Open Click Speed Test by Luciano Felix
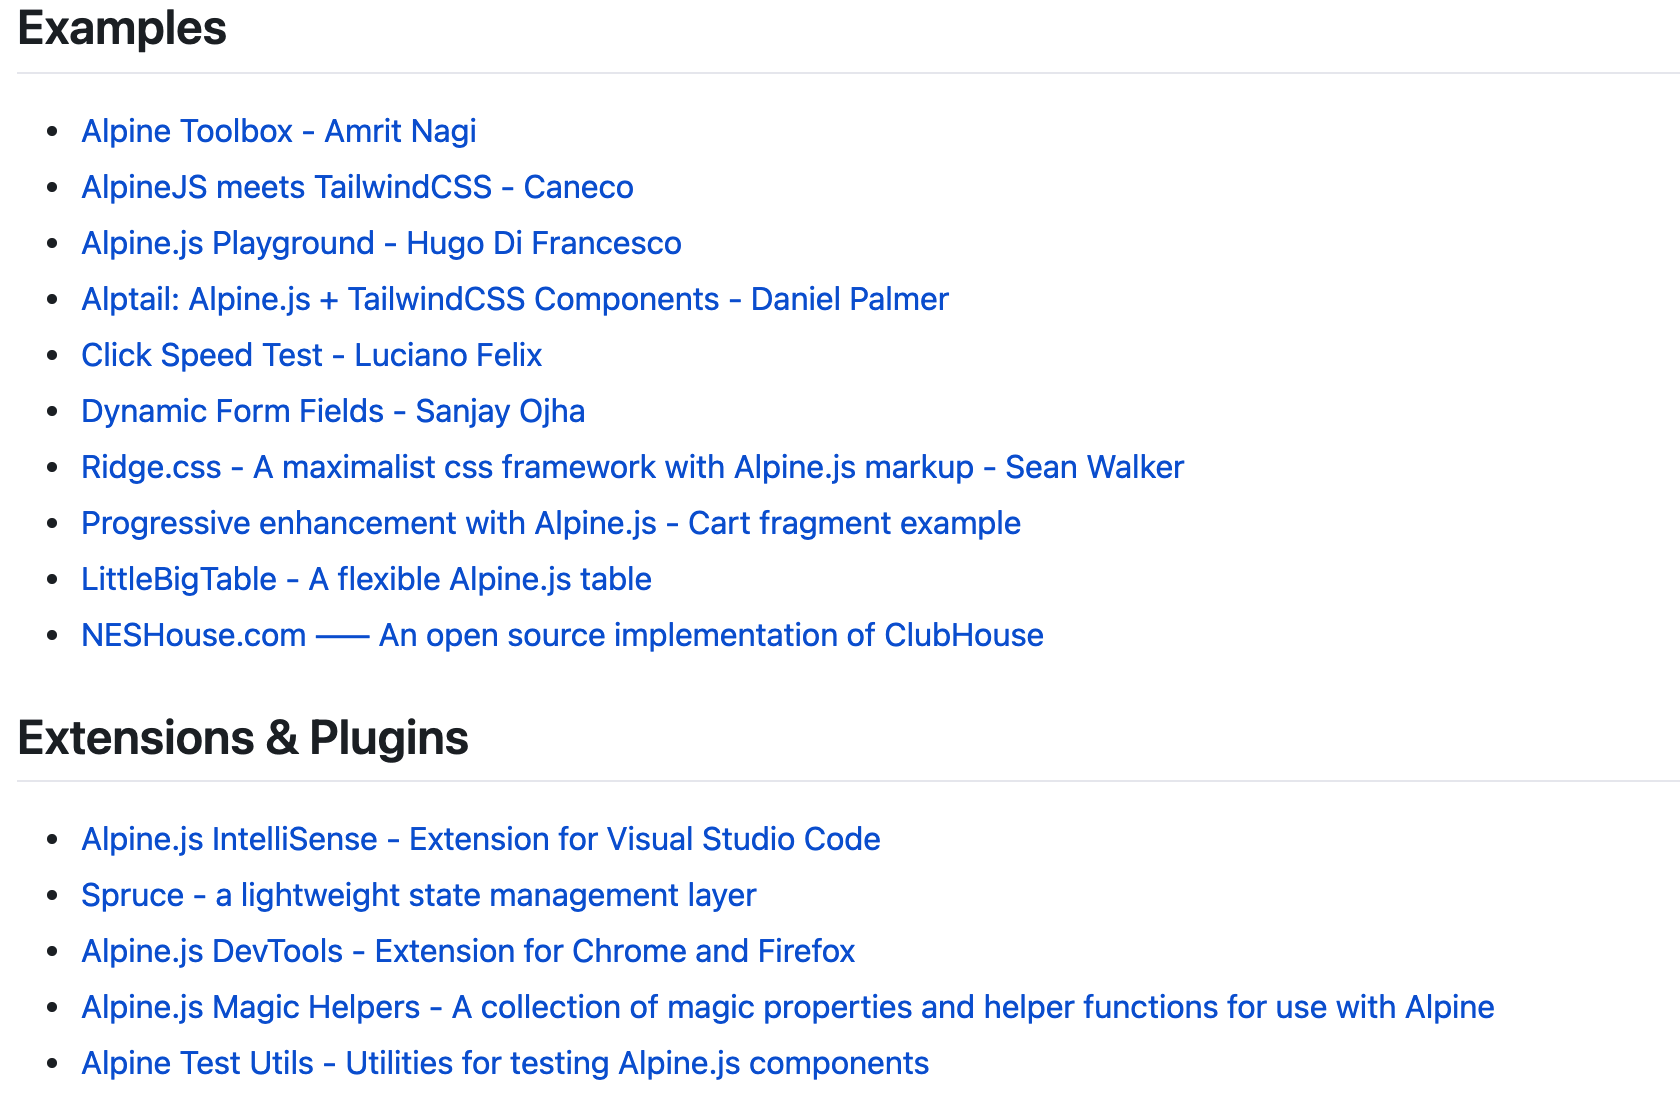This screenshot has height=1110, width=1680. 311,355
